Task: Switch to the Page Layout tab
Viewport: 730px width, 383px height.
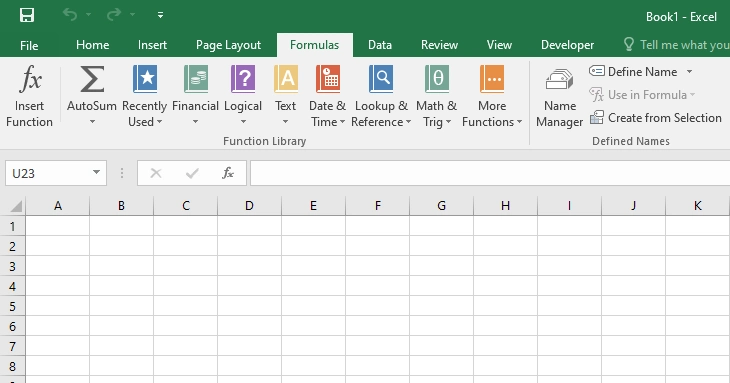Action: 228,45
